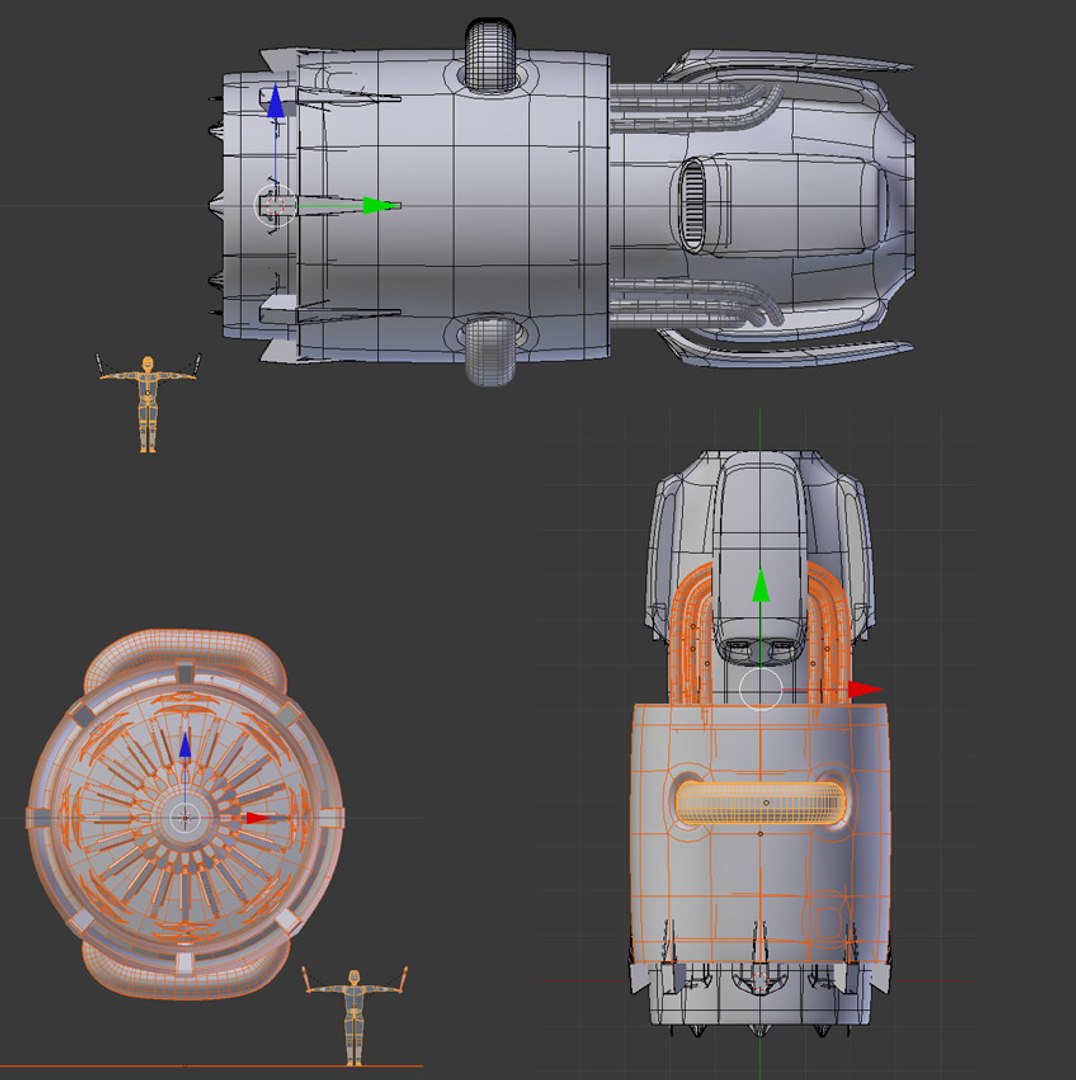The width and height of the screenshot is (1076, 1080).
Task: Select lower pipe bundle in side view
Action: [x=696, y=302]
